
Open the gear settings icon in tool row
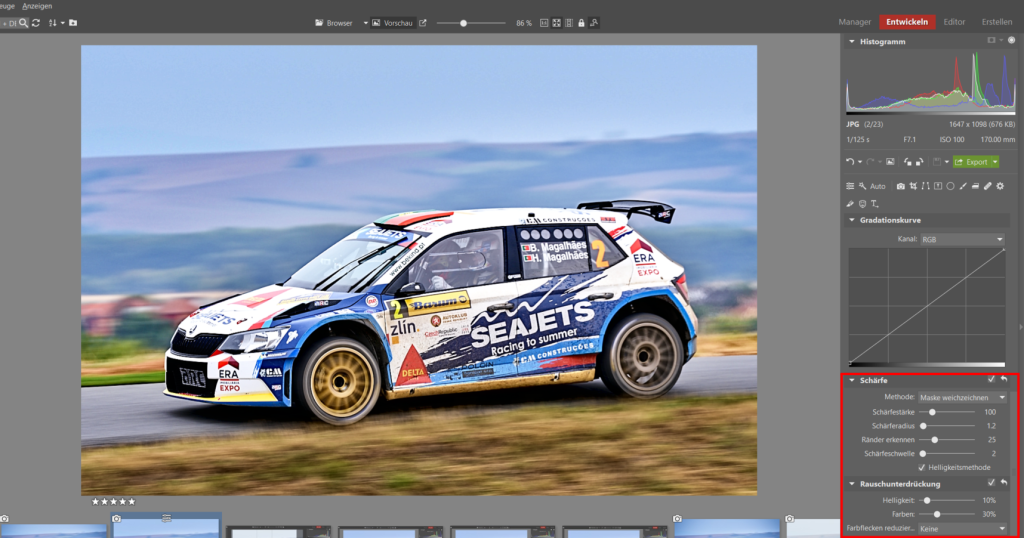tap(1000, 186)
